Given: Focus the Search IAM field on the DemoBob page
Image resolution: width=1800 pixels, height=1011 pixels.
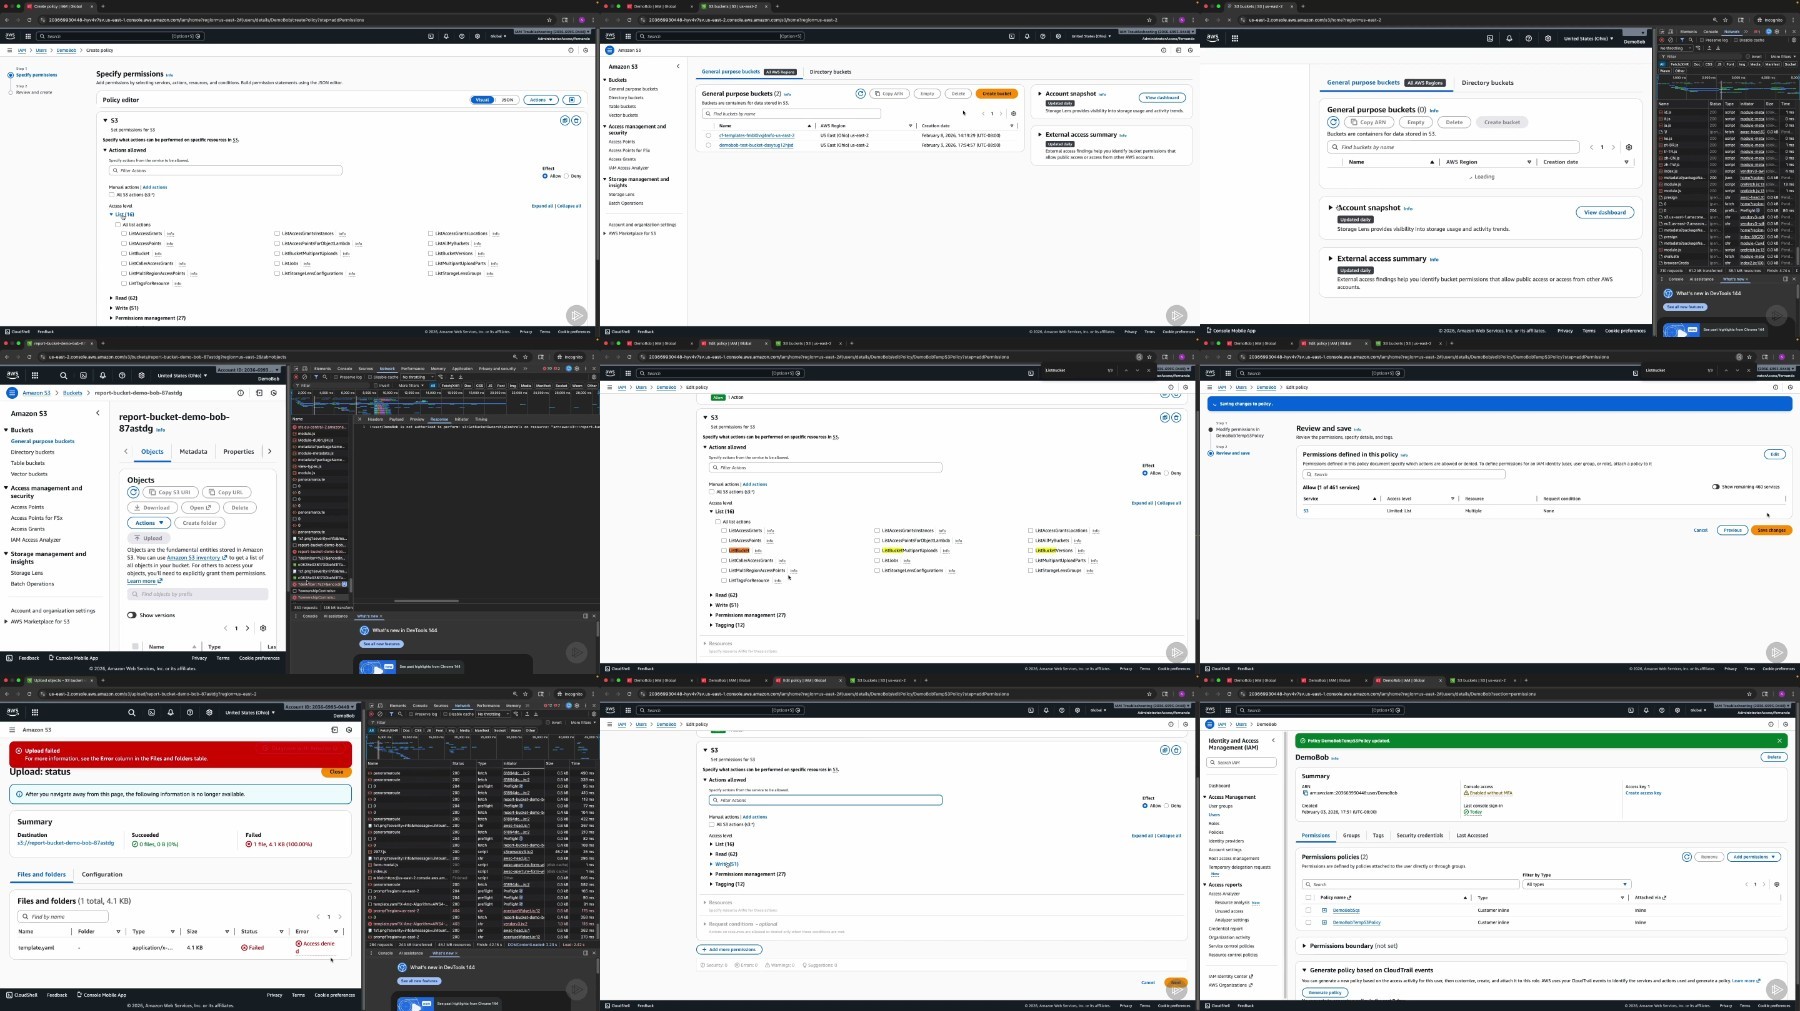Looking at the screenshot, I should tap(1242, 763).
